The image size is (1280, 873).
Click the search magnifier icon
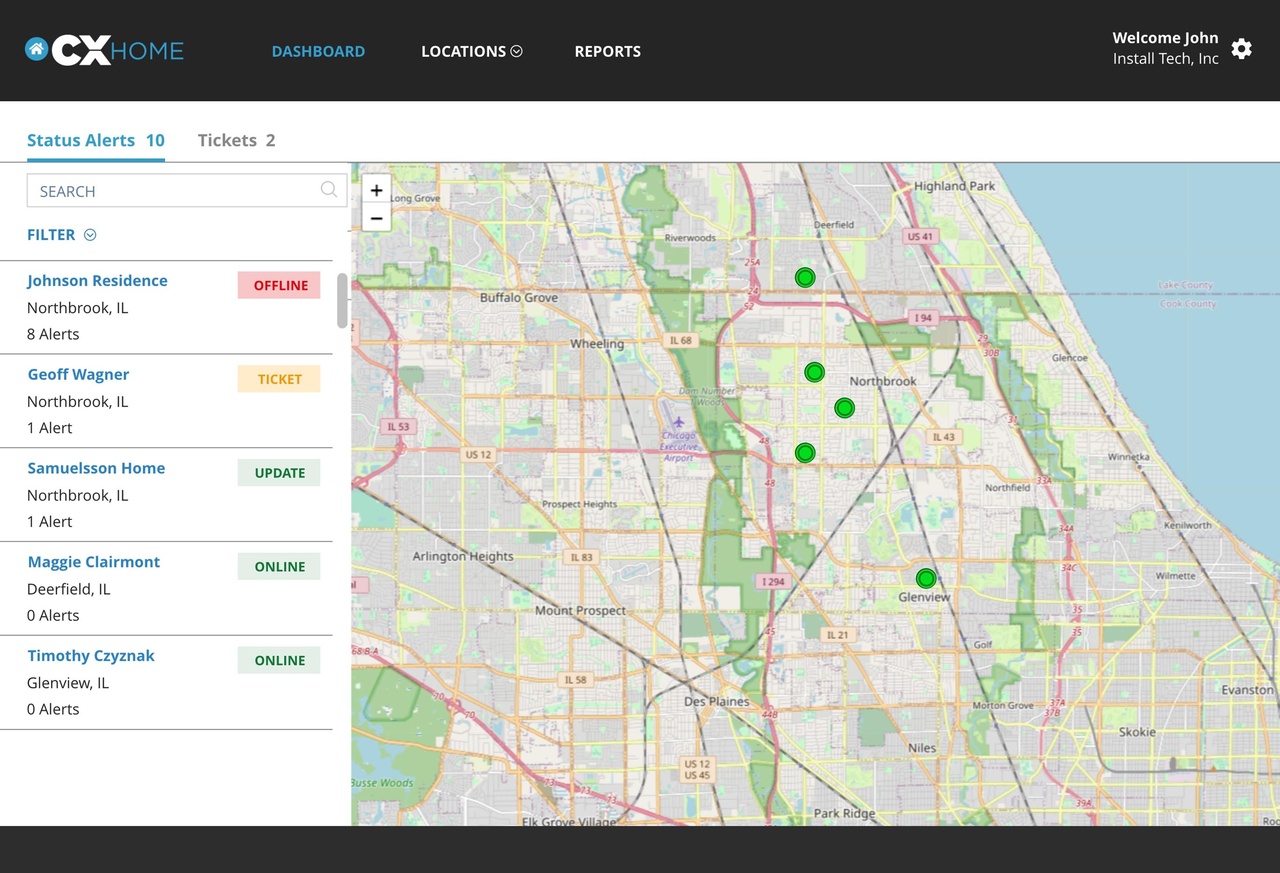click(x=328, y=190)
